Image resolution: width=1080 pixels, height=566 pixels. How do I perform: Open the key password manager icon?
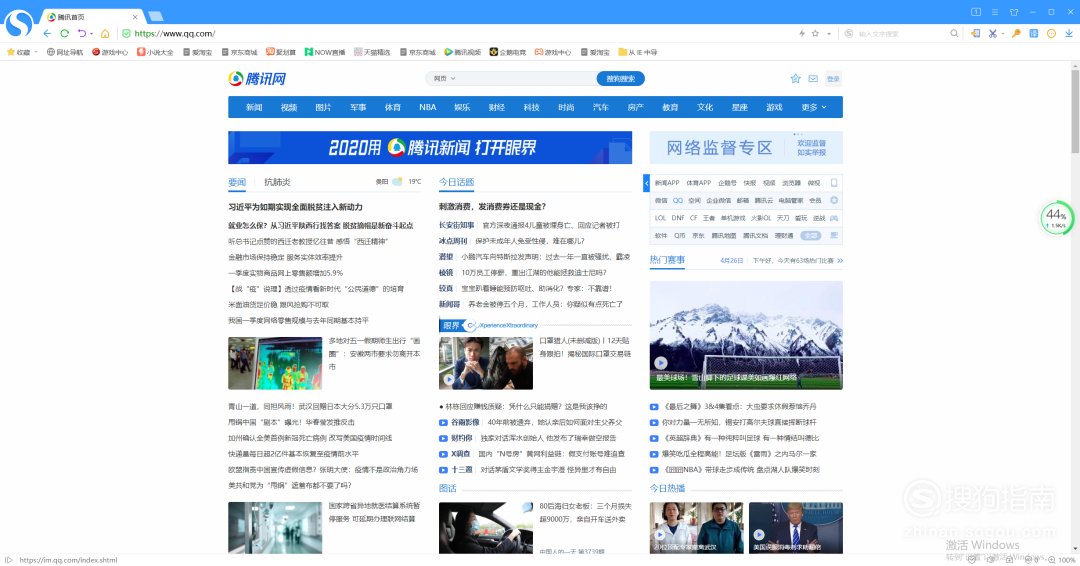1016,33
